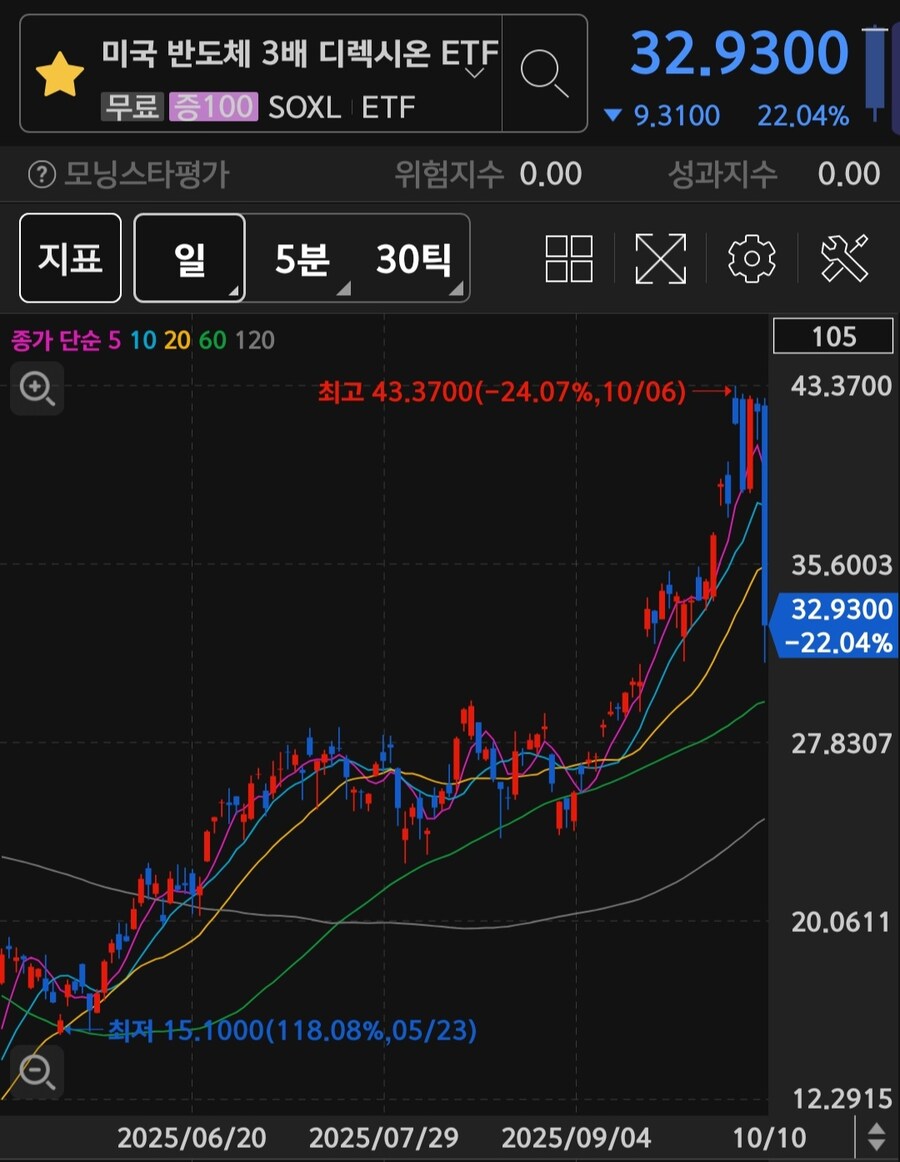Open the stock search magnifier
This screenshot has height=1162, width=900.
pos(545,73)
